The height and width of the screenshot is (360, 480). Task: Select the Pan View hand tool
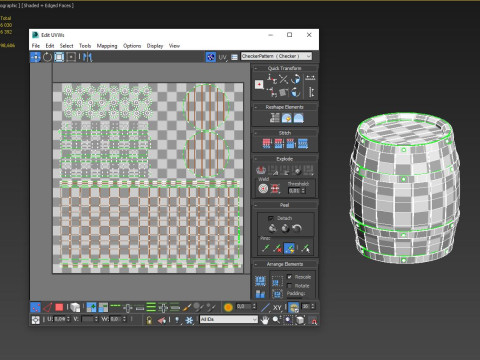pyautogui.click(x=265, y=320)
